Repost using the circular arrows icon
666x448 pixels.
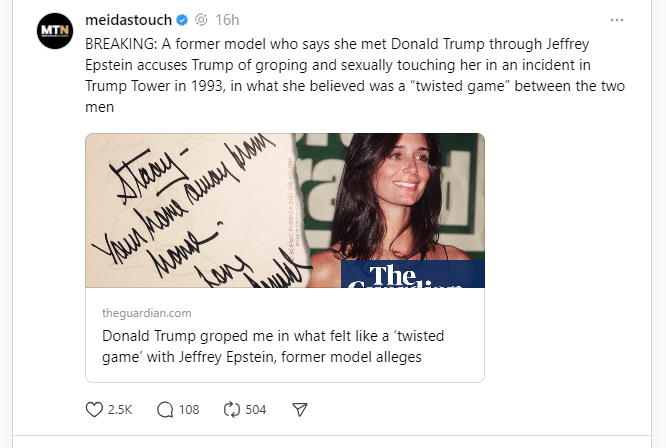click(x=232, y=409)
